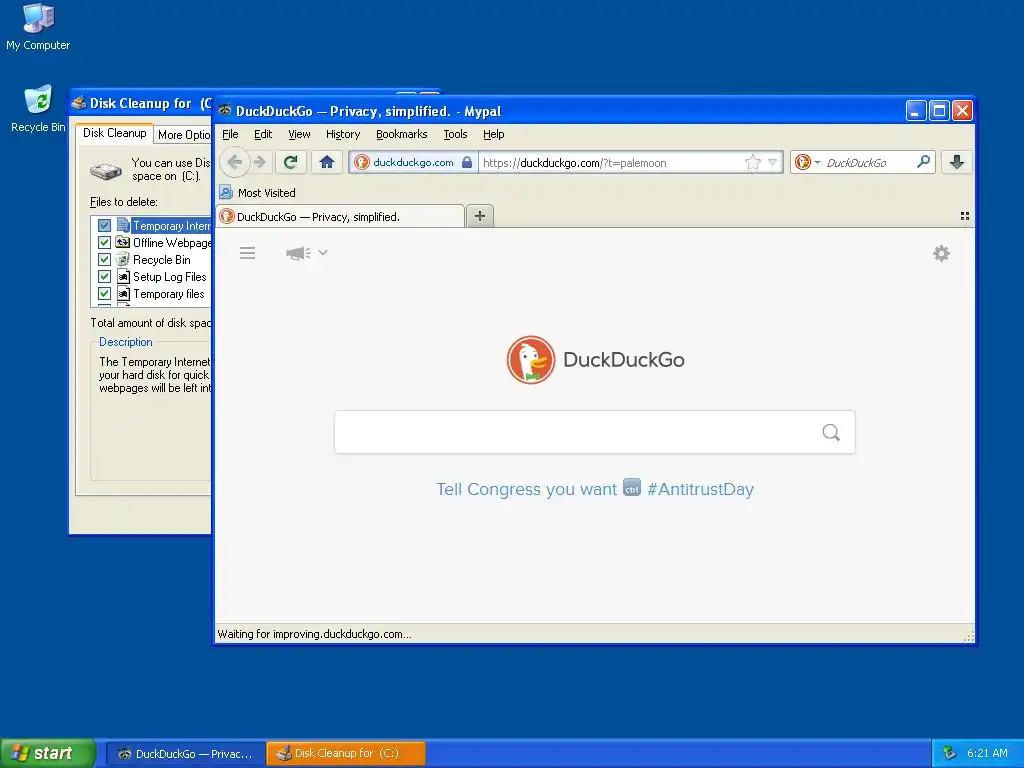Click the browser Forward arrow button
The width and height of the screenshot is (1024, 768).
[260, 162]
